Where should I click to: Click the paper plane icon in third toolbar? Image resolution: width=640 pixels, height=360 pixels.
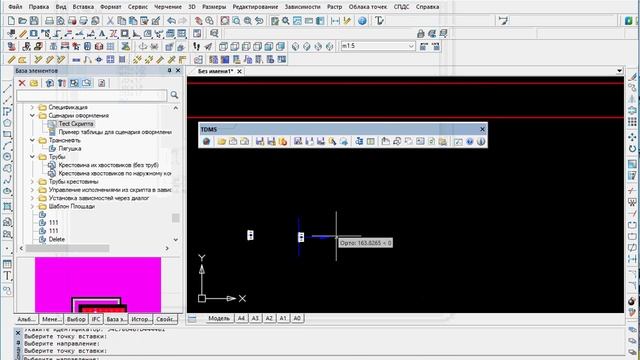point(208,47)
